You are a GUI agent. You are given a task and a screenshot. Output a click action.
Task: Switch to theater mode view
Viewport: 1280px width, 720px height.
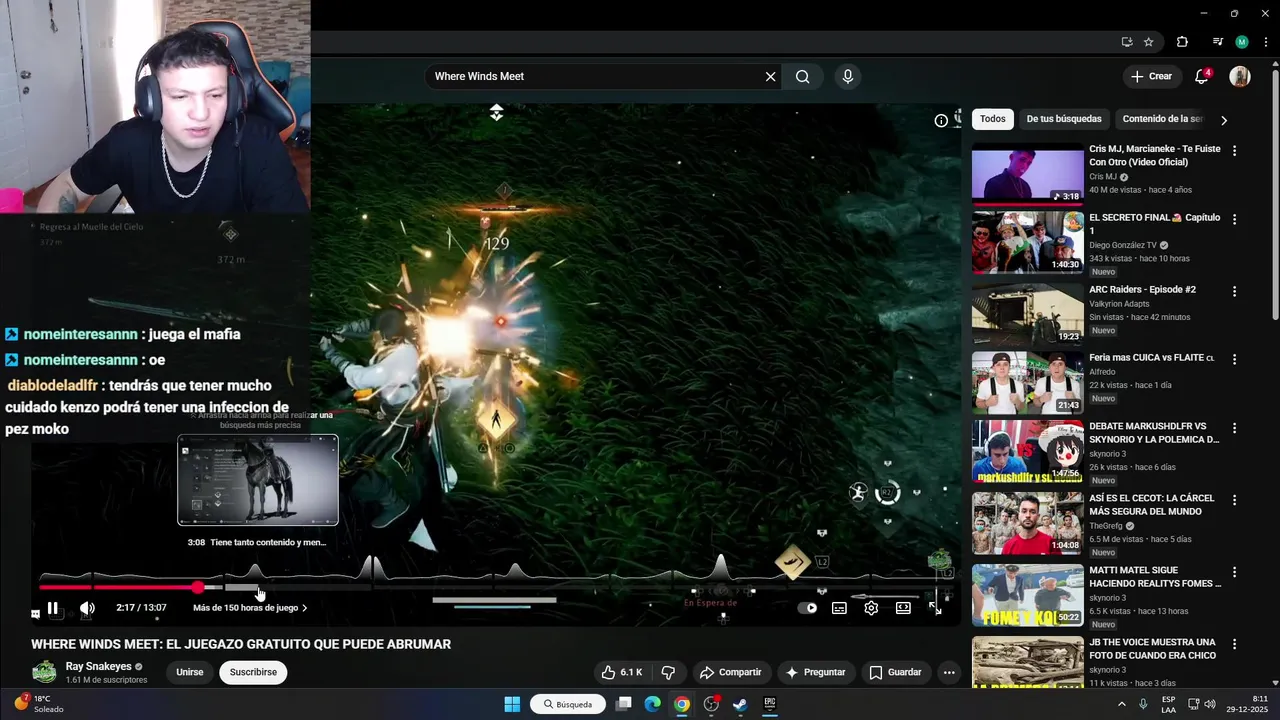(903, 608)
